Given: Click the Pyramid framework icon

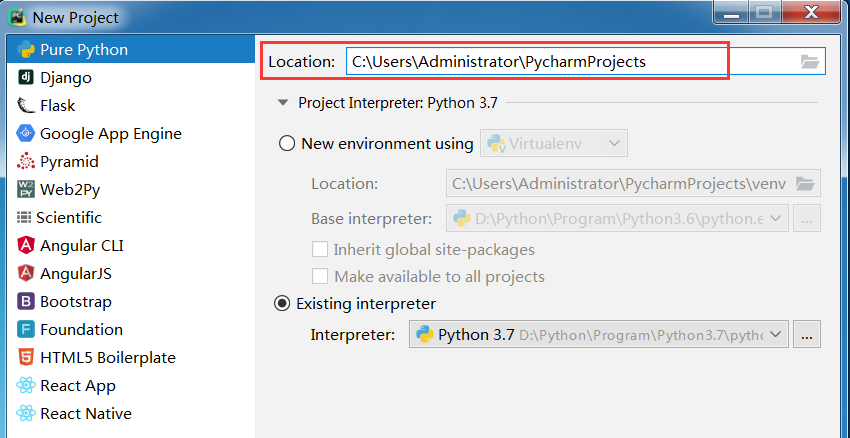Looking at the screenshot, I should coord(25,162).
